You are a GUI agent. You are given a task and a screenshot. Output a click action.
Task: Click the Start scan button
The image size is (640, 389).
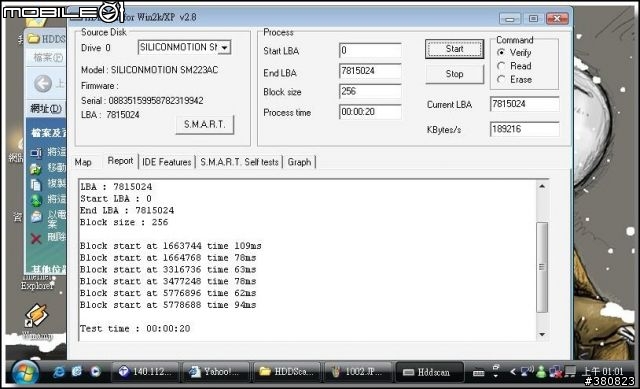(454, 49)
